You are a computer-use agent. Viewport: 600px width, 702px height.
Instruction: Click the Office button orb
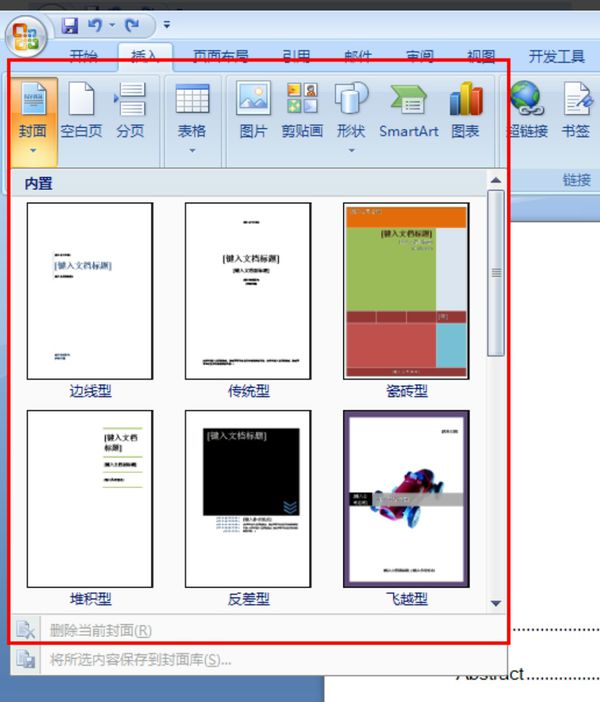[26, 37]
